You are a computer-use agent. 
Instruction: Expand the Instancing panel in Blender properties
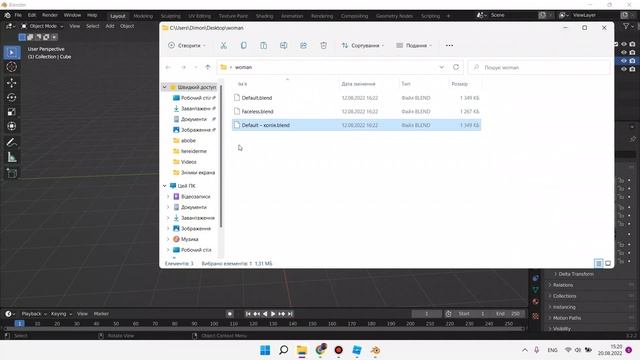coord(564,307)
